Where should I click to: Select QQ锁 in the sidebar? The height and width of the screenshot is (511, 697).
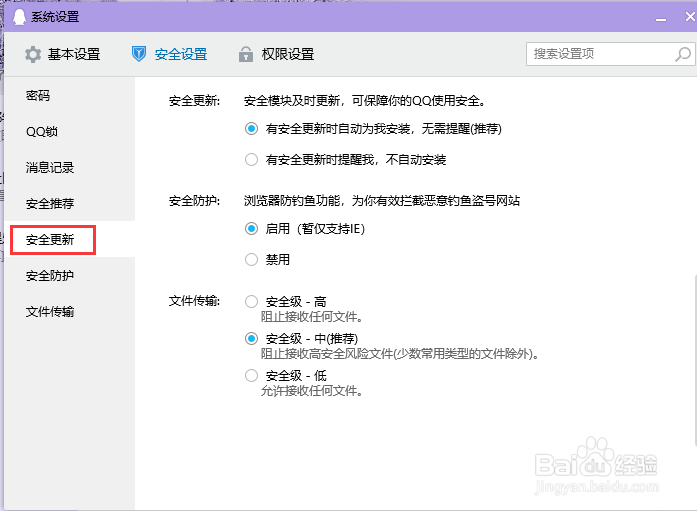(42, 132)
